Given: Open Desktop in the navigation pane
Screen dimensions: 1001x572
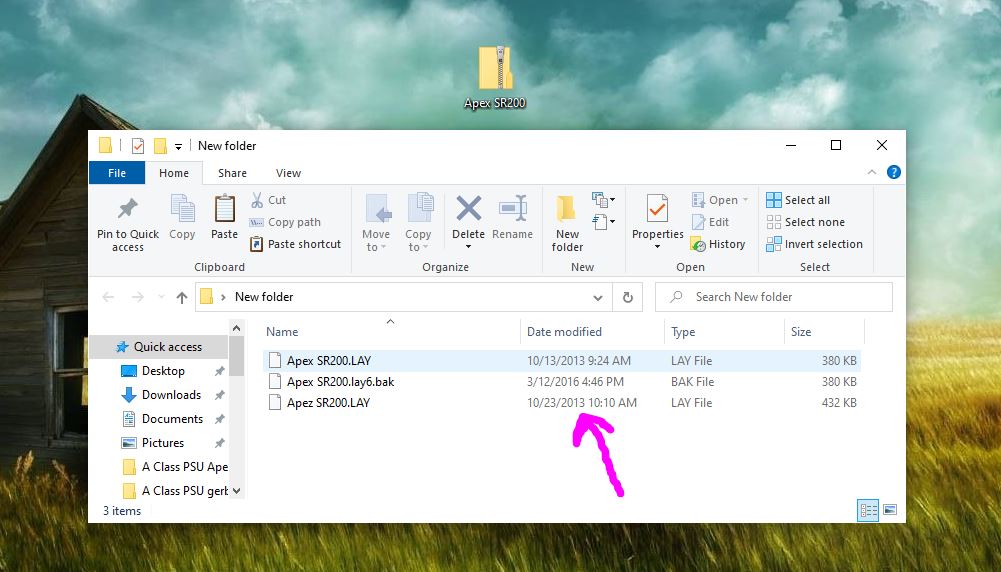Looking at the screenshot, I should point(163,371).
